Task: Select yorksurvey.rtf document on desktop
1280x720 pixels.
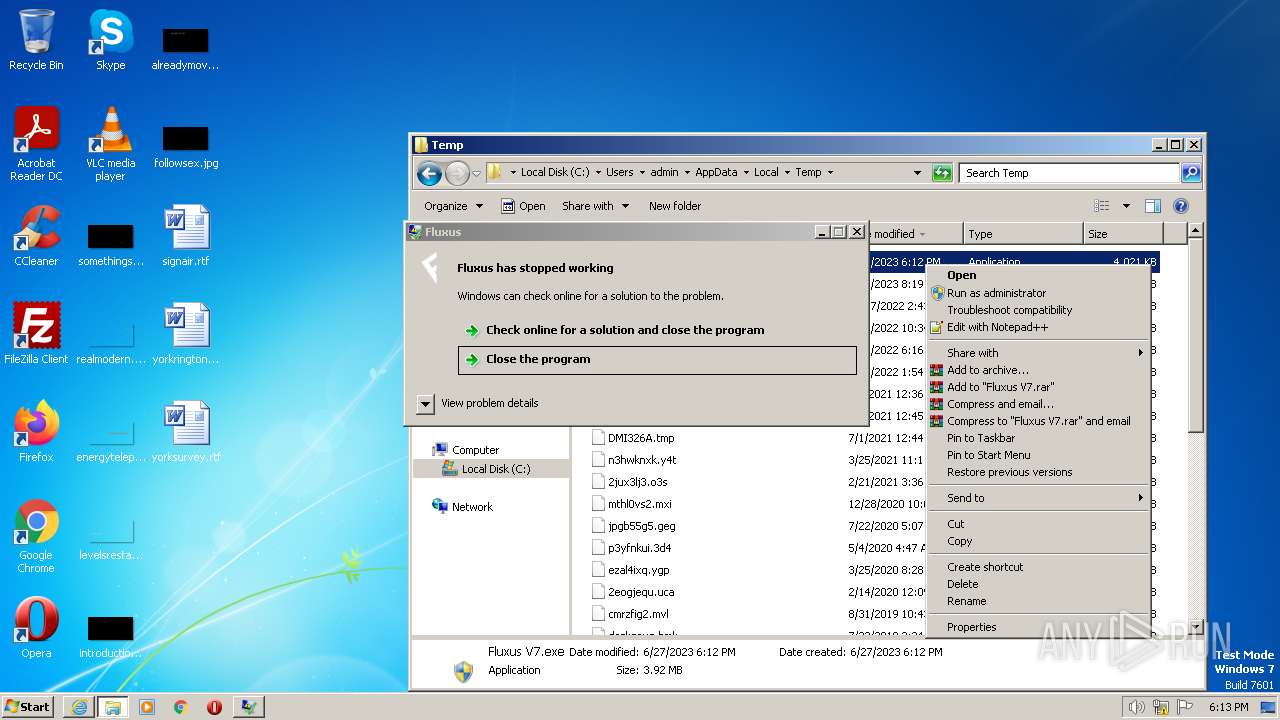Action: (186, 432)
